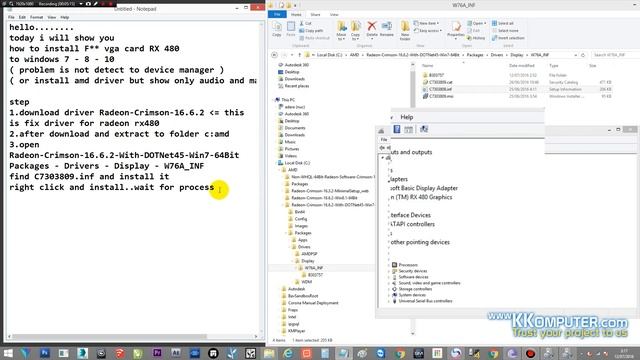Open the Copy to dropdown

pos(356,31)
